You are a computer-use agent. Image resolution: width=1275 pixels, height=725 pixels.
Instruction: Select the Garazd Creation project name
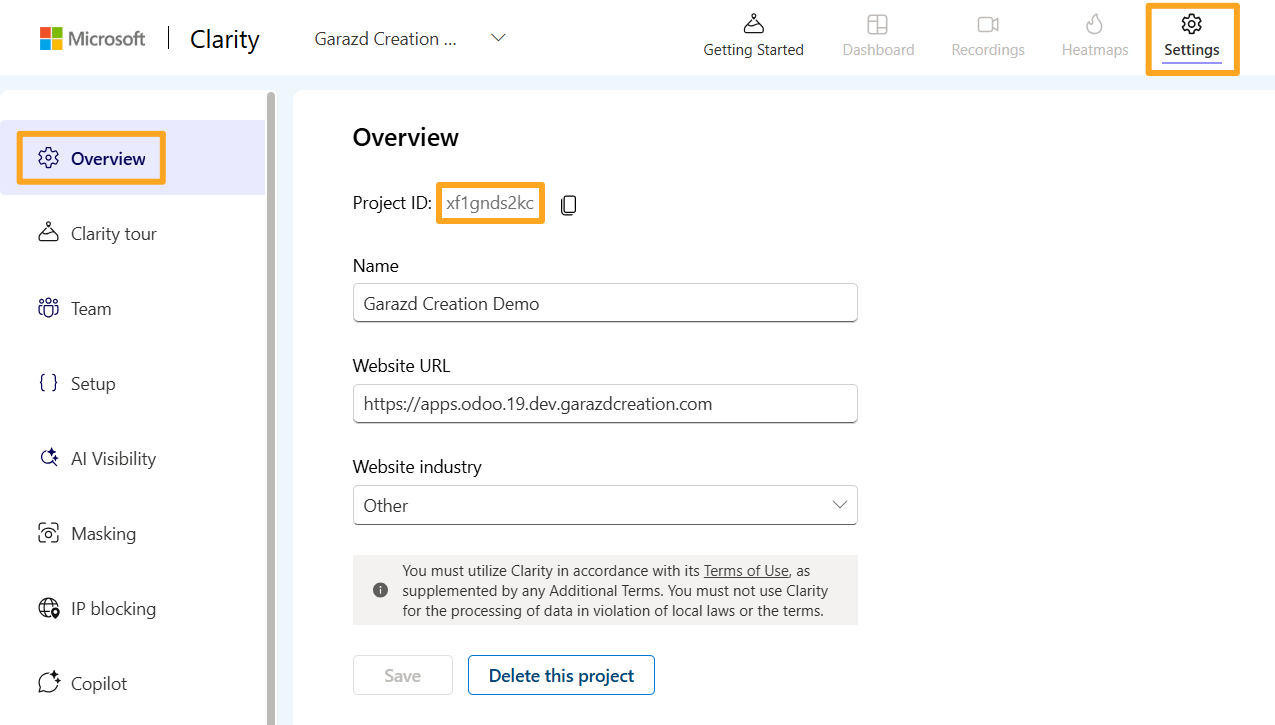point(385,39)
